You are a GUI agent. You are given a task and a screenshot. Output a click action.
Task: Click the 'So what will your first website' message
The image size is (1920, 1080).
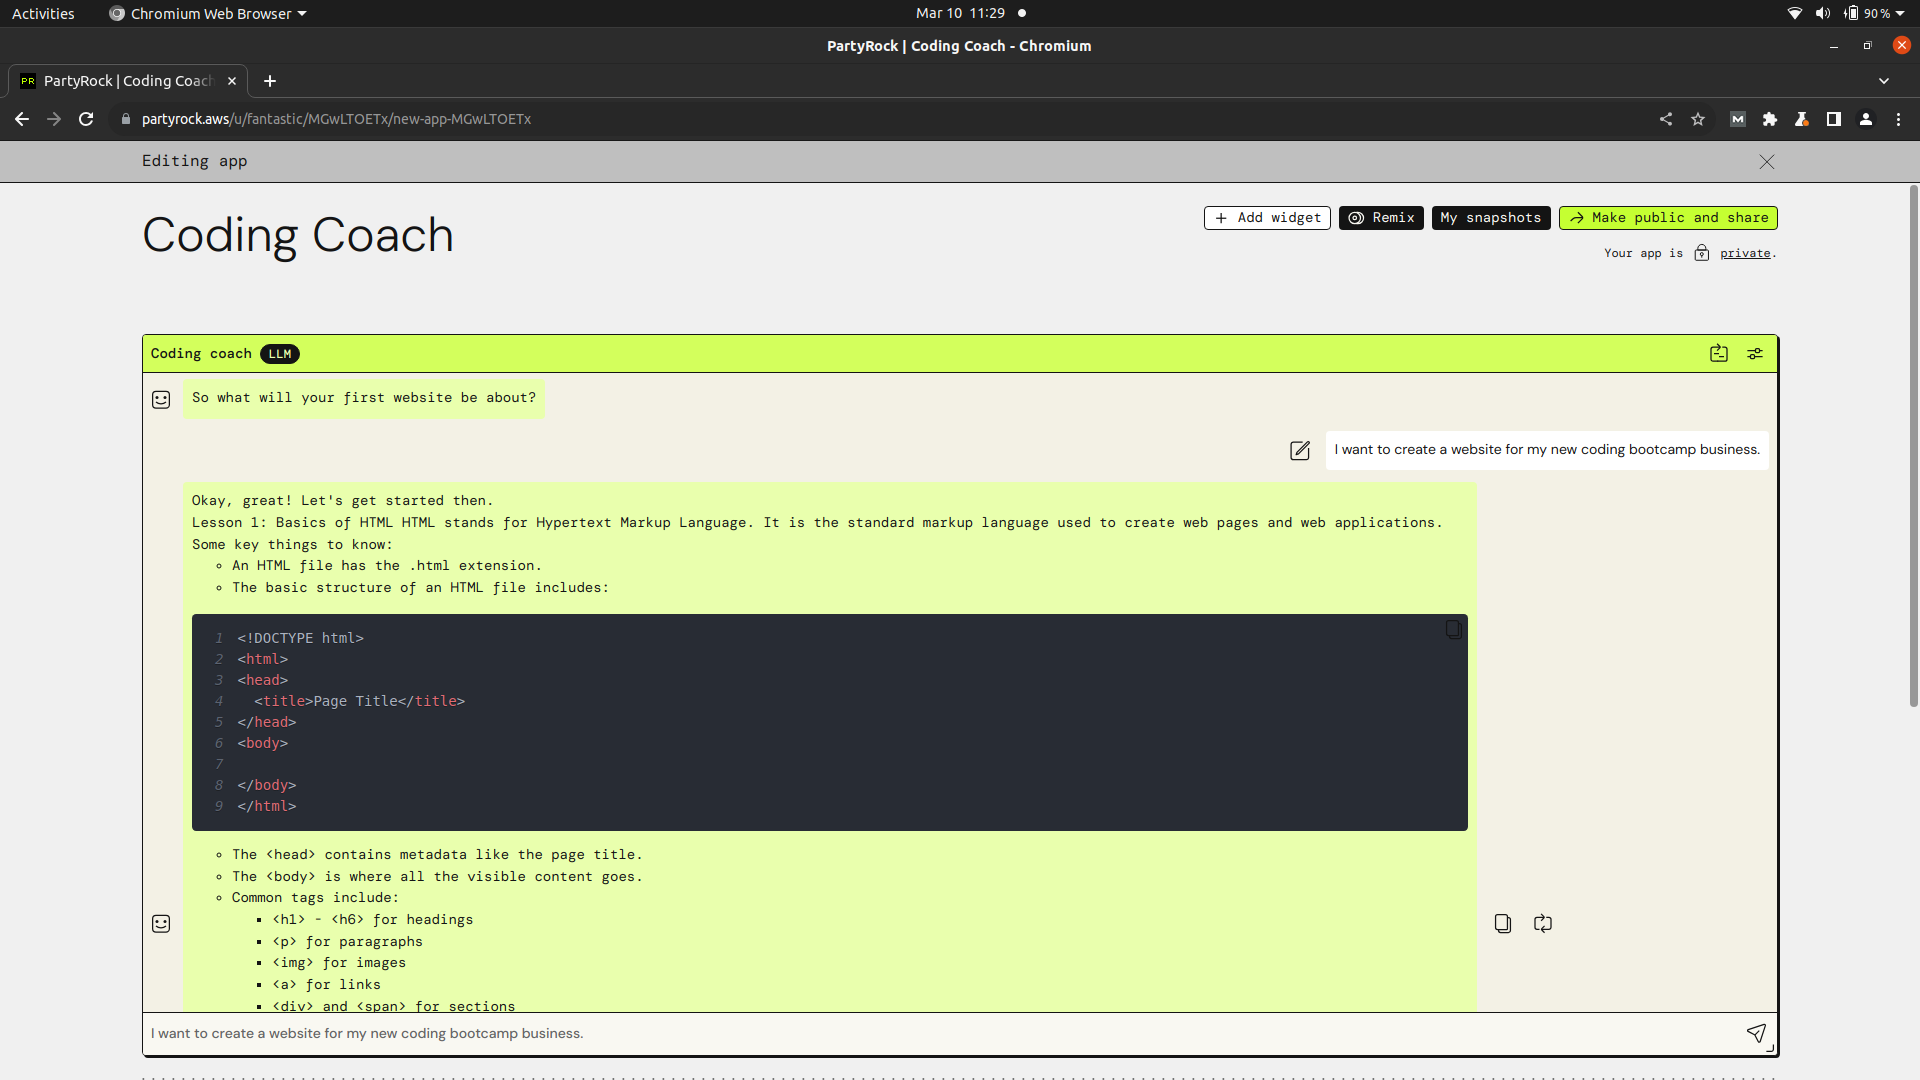pyautogui.click(x=364, y=398)
